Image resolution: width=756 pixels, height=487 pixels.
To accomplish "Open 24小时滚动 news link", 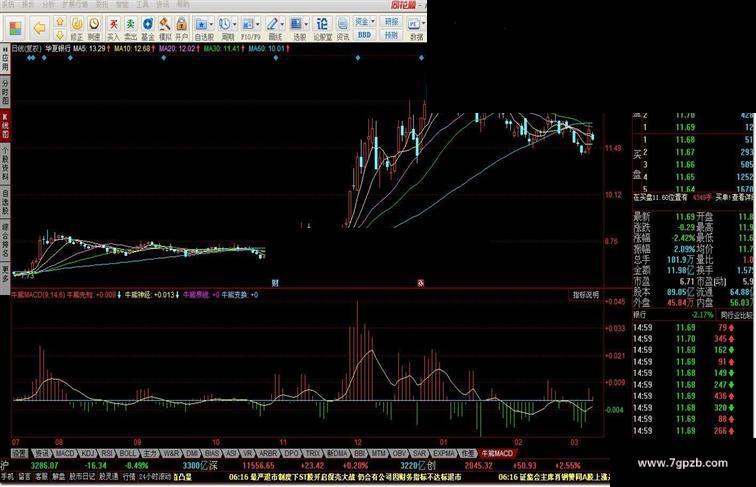I will [155, 477].
